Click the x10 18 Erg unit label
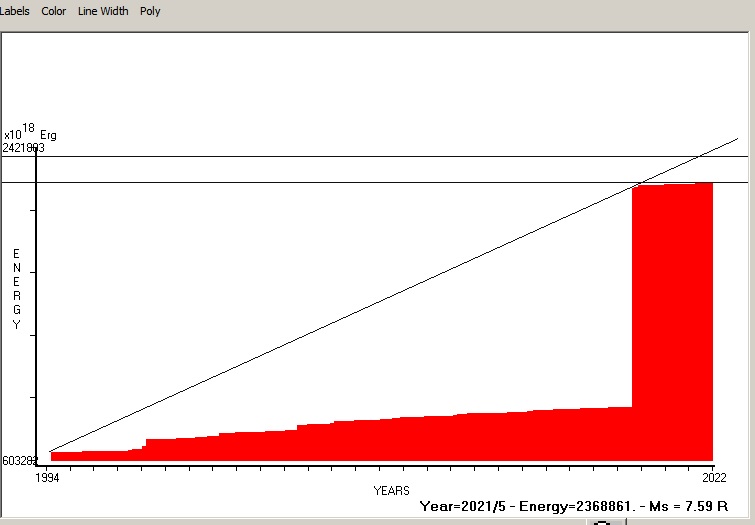The width and height of the screenshot is (755, 525). (x=30, y=133)
